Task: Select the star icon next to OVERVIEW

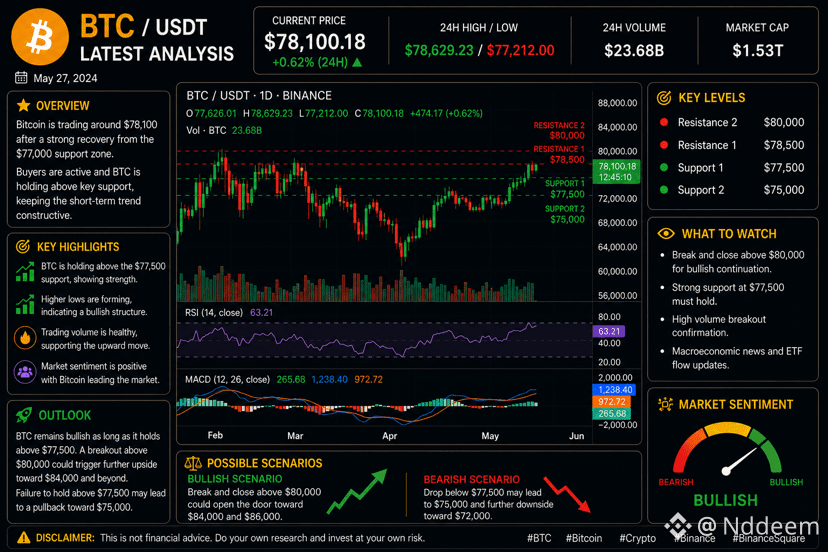Action: [23, 105]
